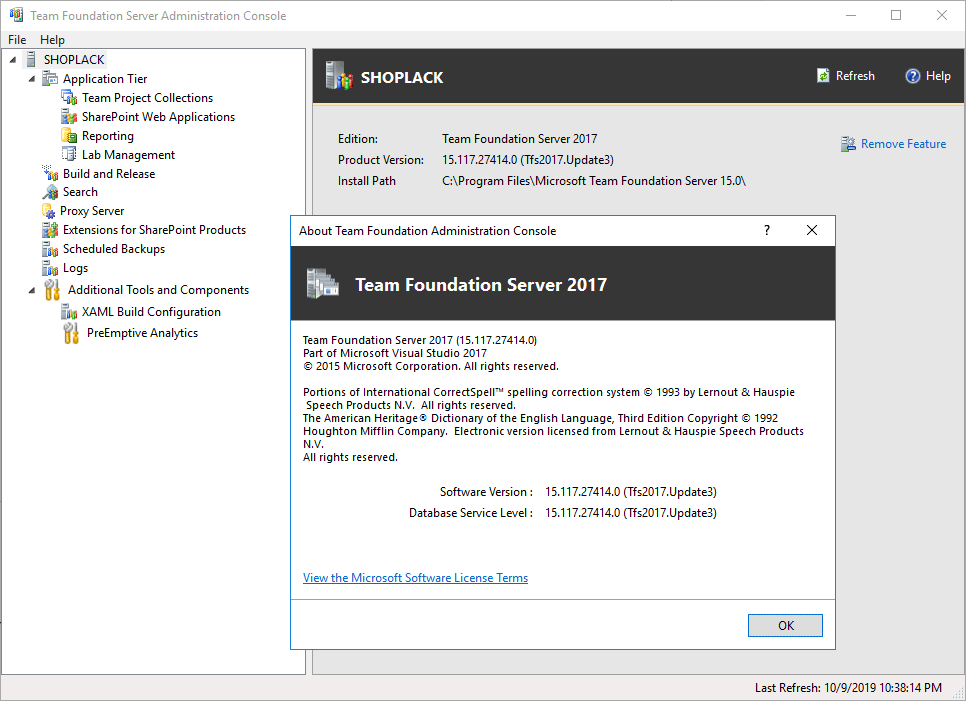Click the Install Path value text
The height and width of the screenshot is (701, 966).
pos(593,181)
